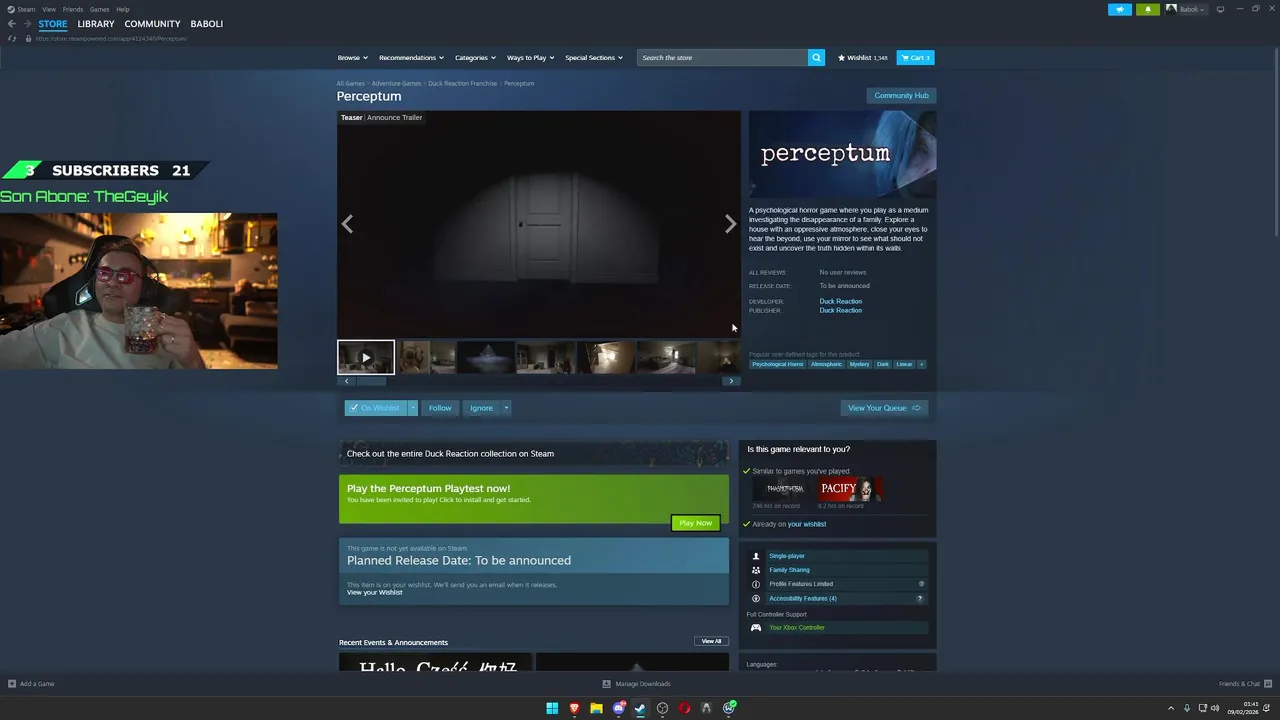This screenshot has width=1280, height=720.
Task: Open the View menu
Action: click(48, 9)
